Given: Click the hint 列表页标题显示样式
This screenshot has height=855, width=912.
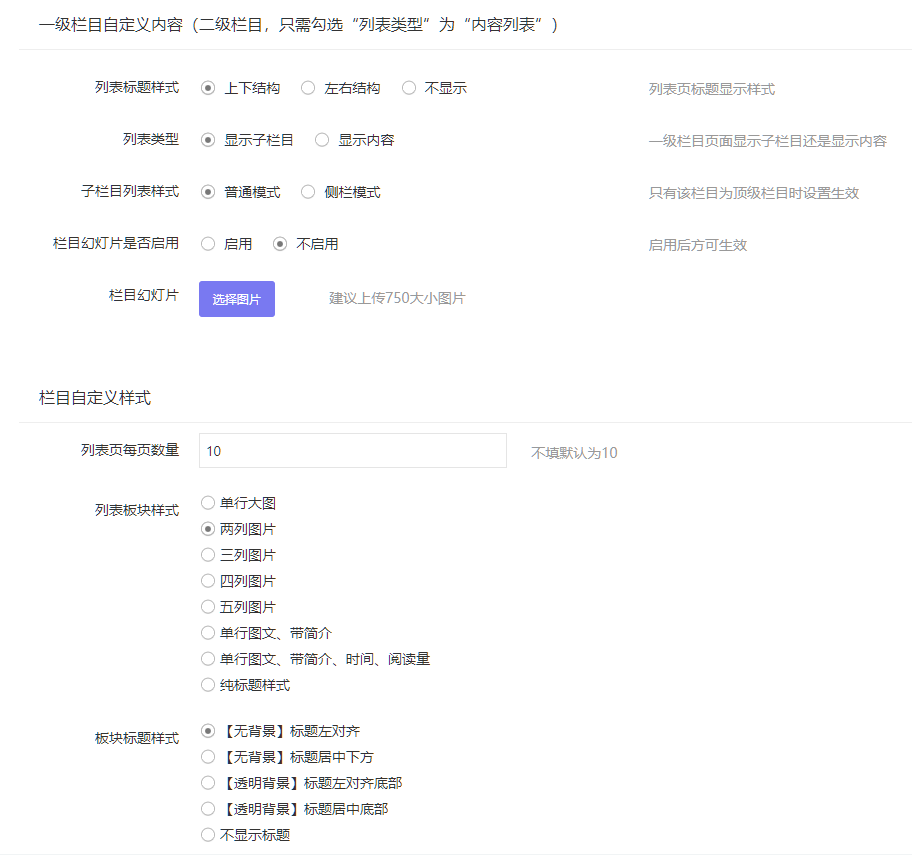Looking at the screenshot, I should click(711, 89).
